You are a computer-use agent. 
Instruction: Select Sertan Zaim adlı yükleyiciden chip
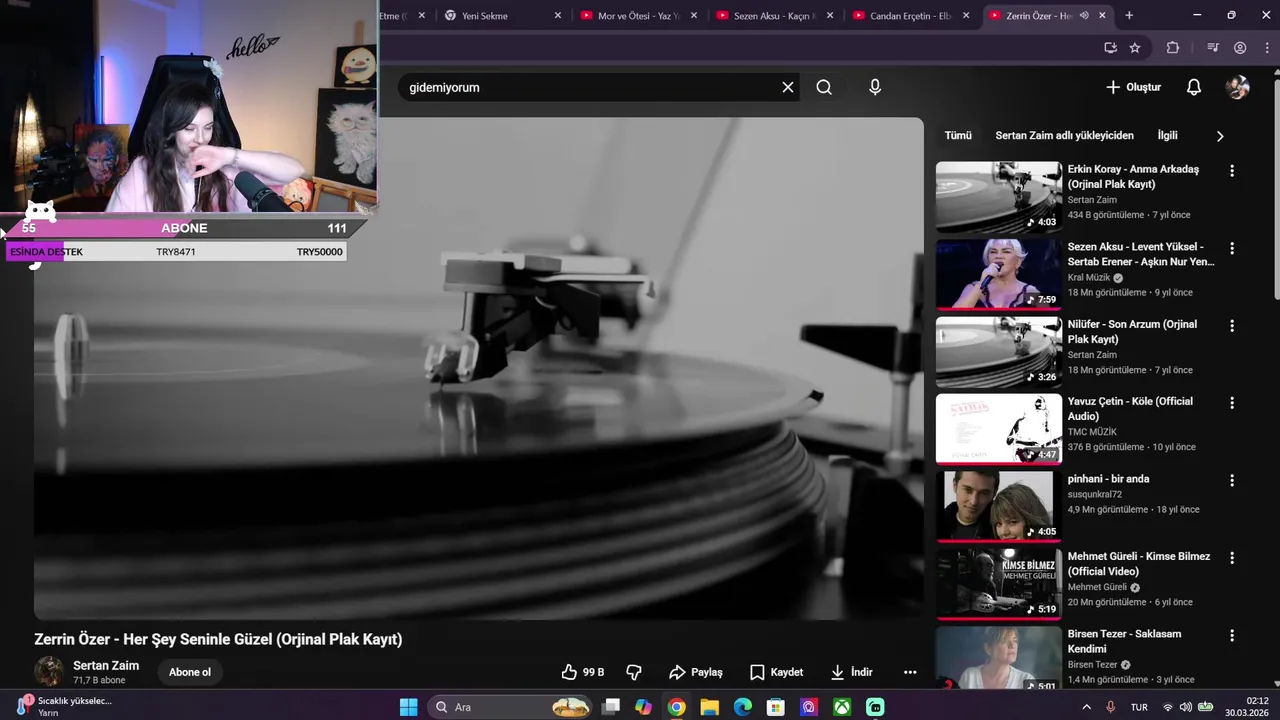click(x=1064, y=135)
